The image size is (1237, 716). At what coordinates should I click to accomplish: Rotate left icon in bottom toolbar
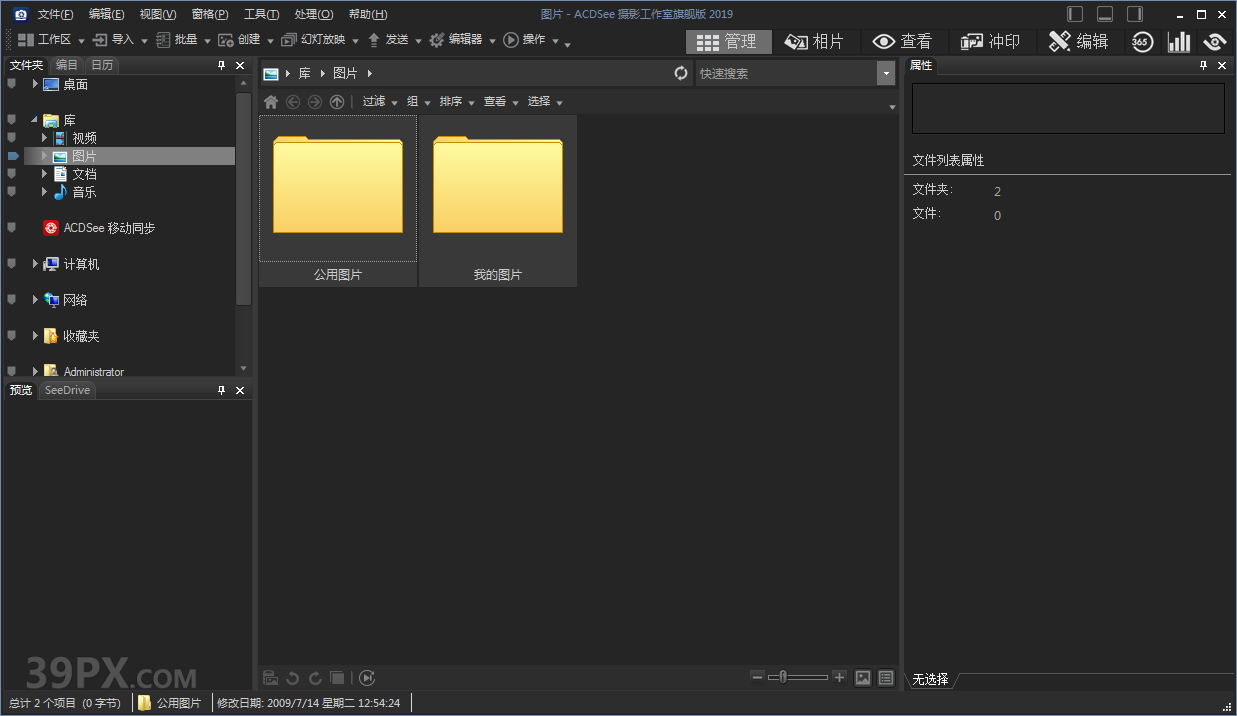(293, 678)
